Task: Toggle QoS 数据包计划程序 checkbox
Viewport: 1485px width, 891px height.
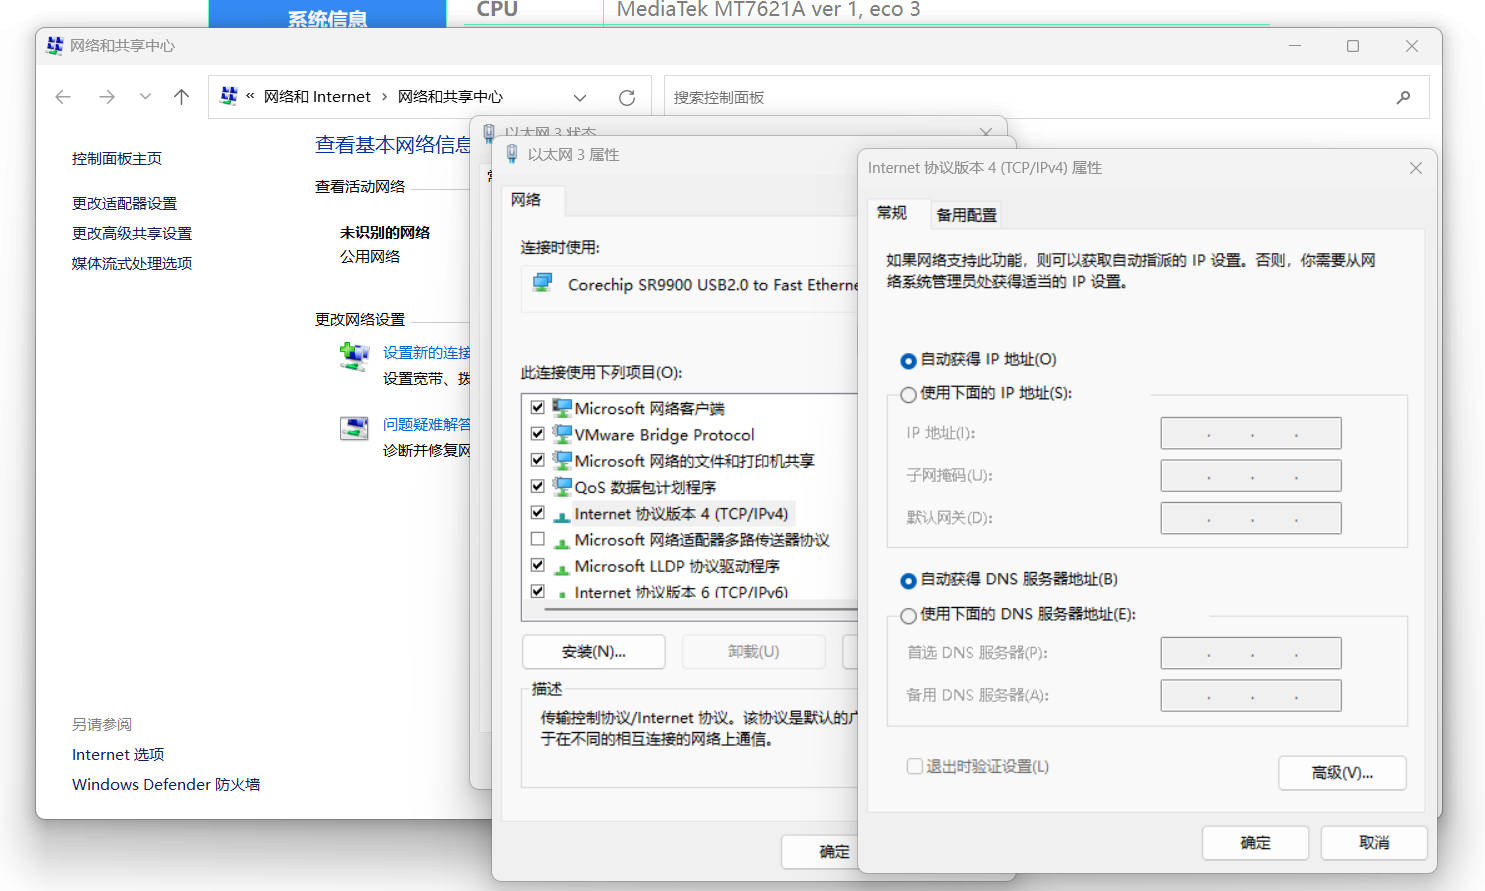Action: click(x=537, y=485)
